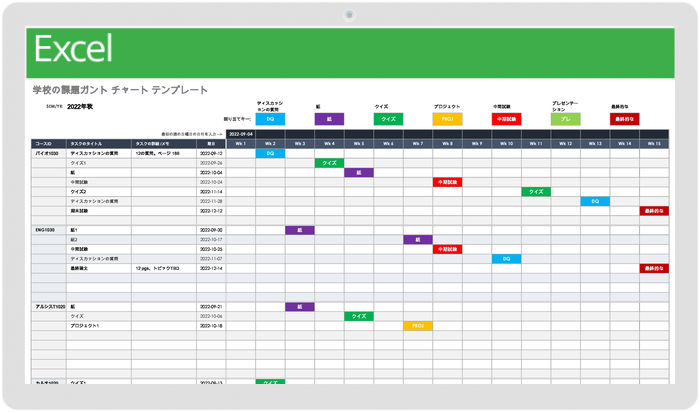The width and height of the screenshot is (700, 412).
Task: Select the 2022-10-17 due date cell
Action: point(211,240)
